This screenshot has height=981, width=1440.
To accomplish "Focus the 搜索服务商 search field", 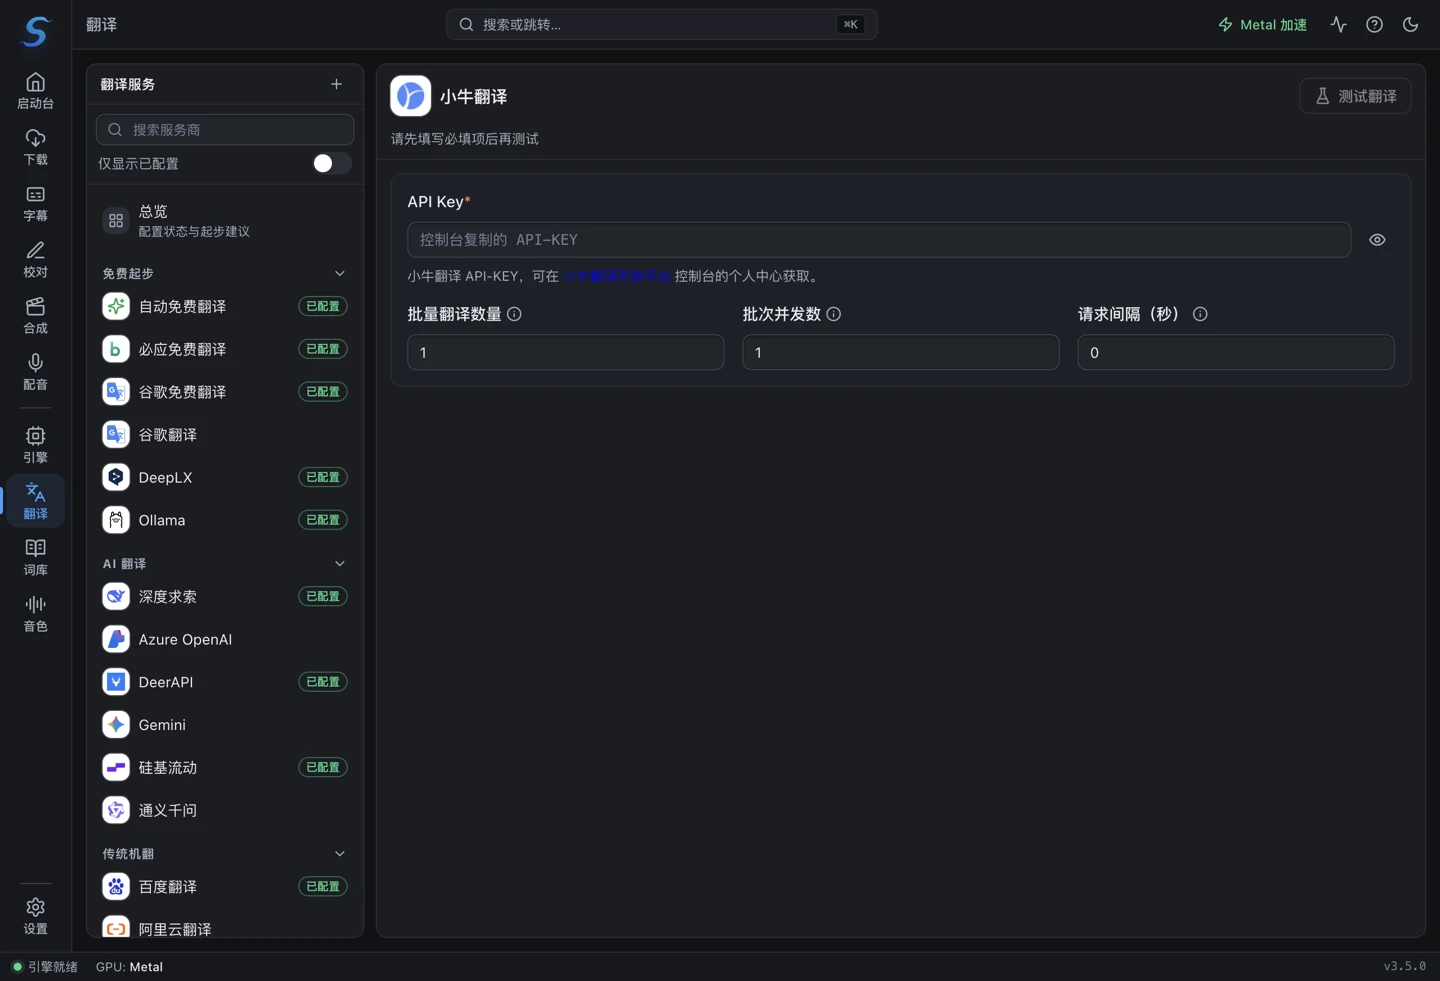I will pos(225,129).
